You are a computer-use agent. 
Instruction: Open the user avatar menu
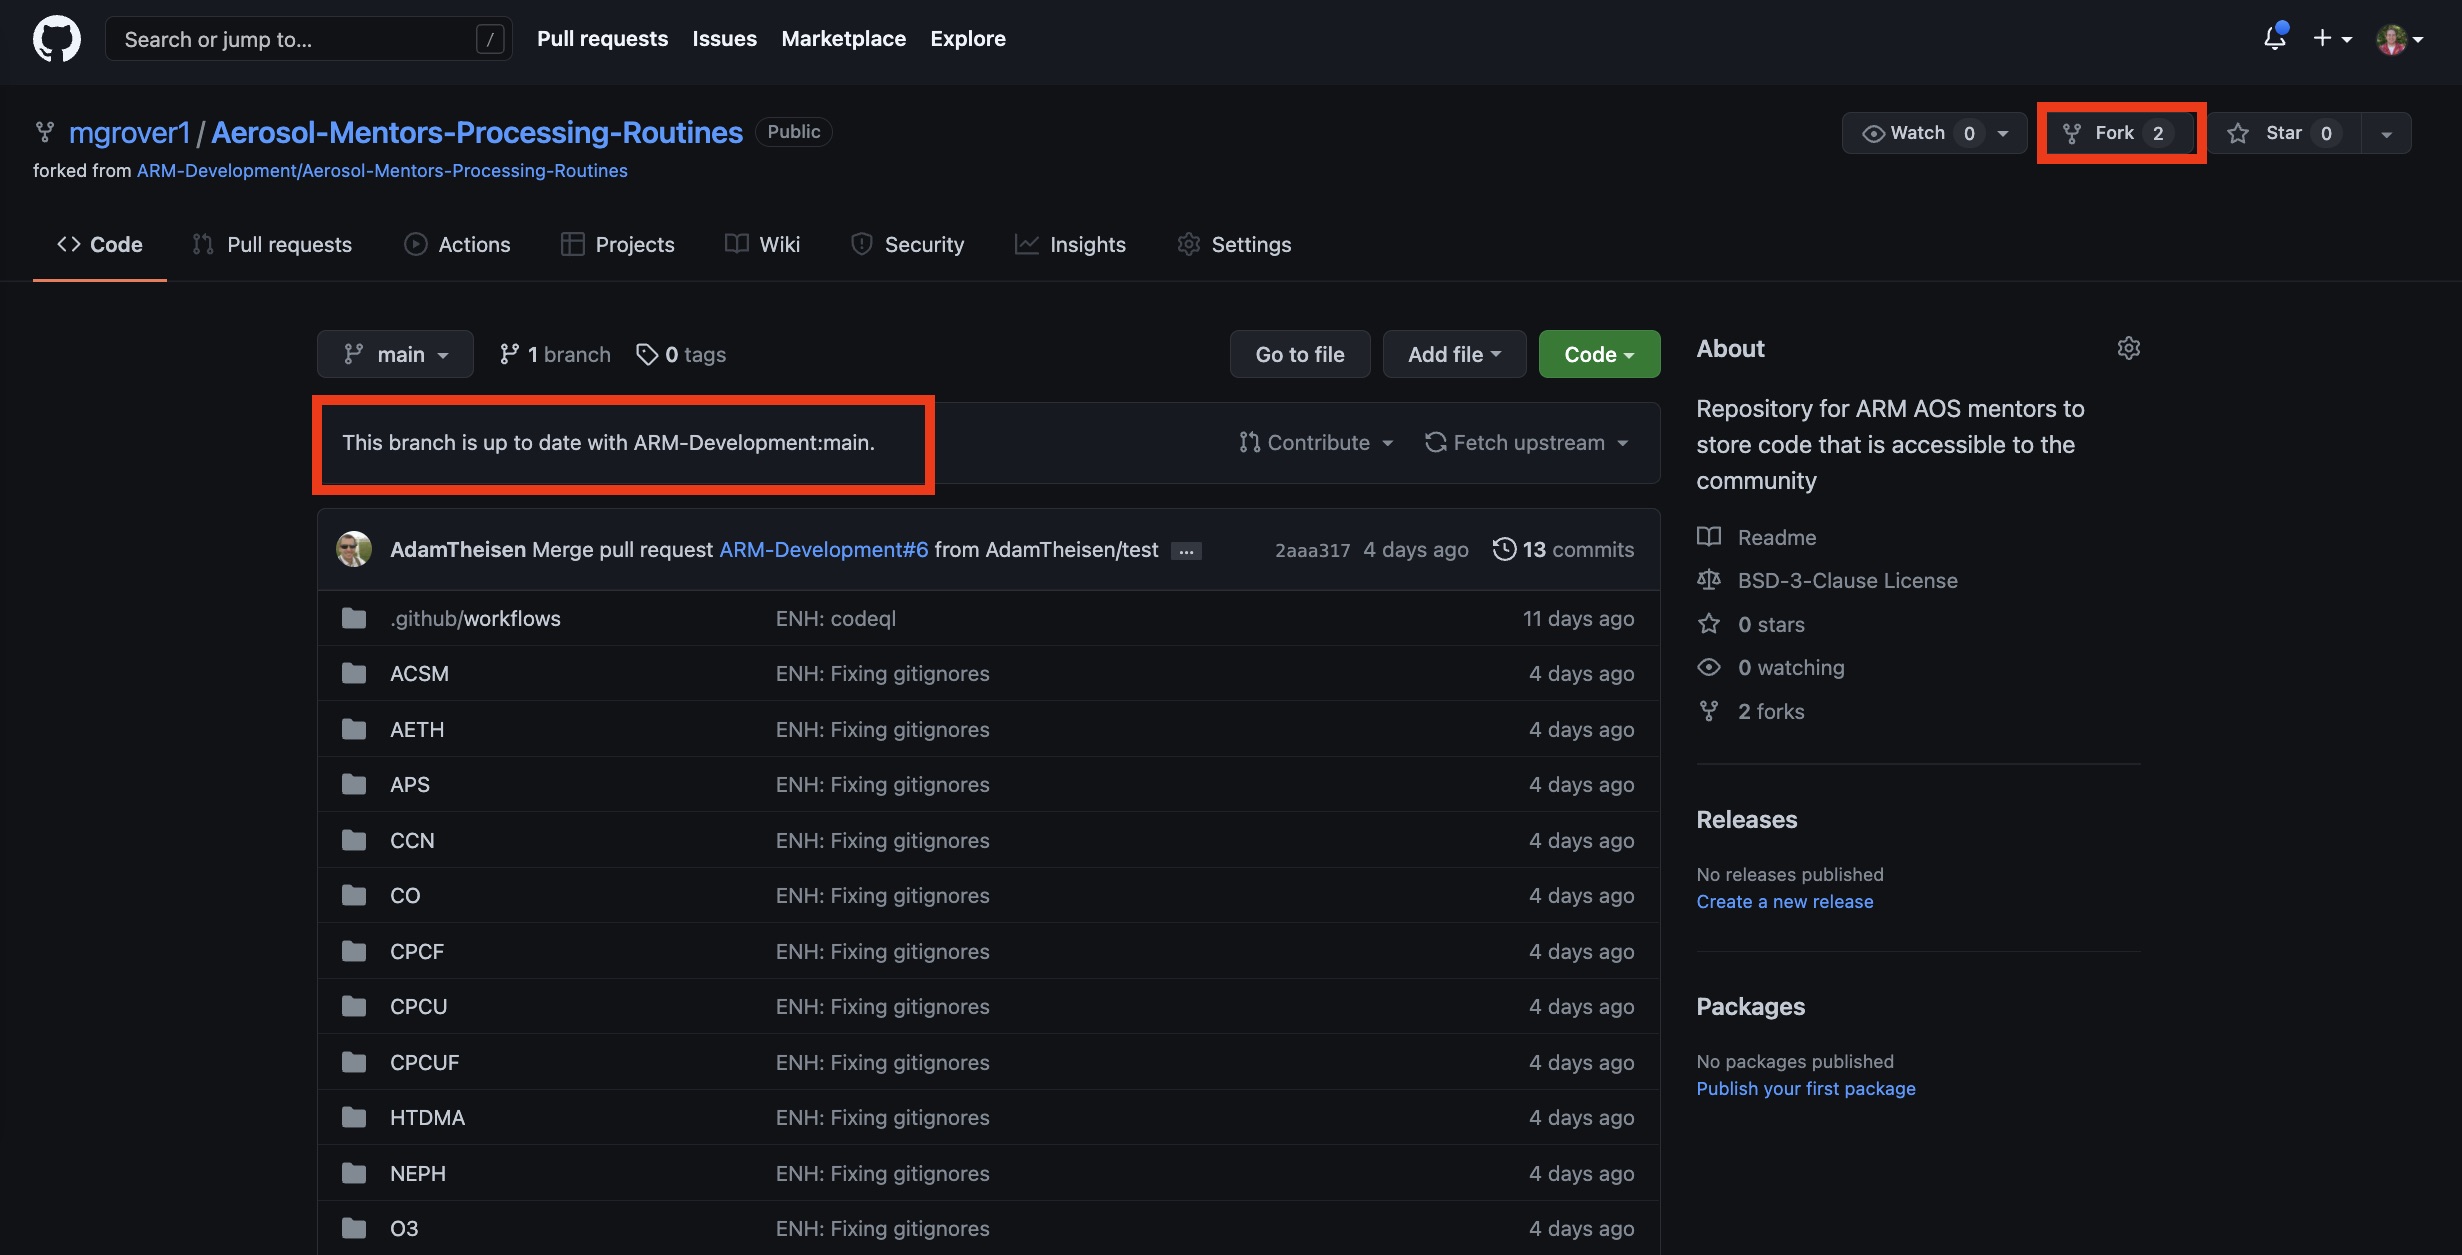point(2399,39)
